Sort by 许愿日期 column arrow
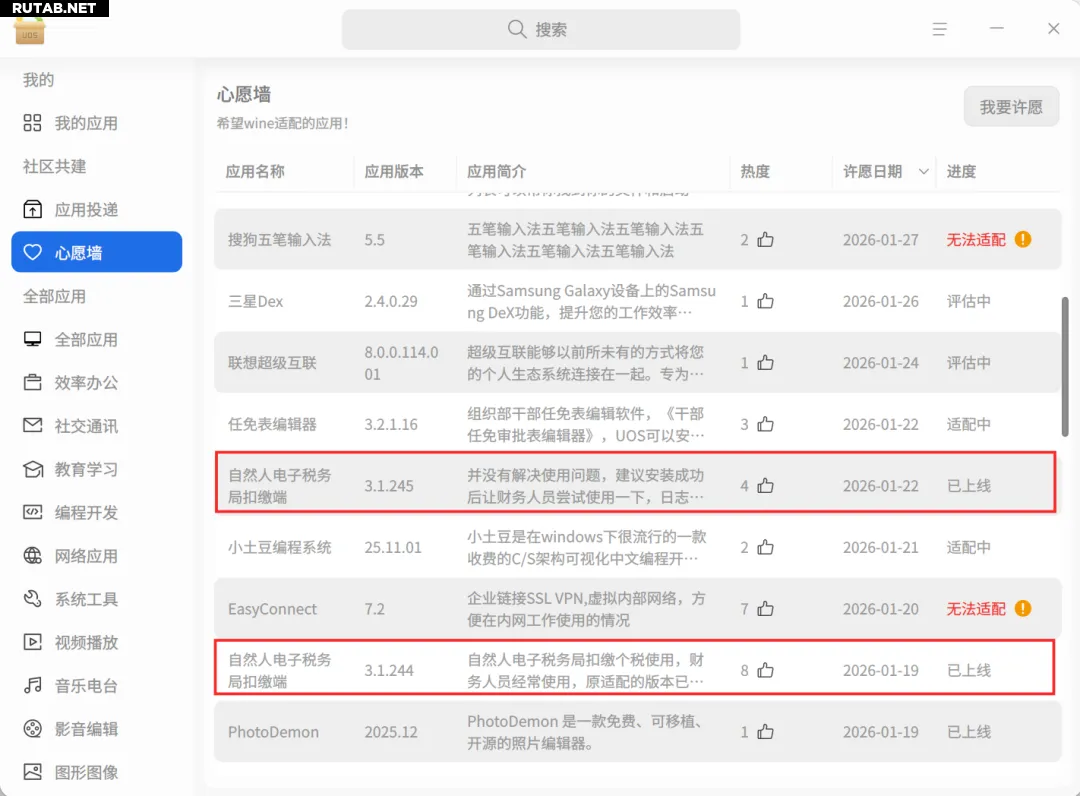The width and height of the screenshot is (1080, 796). [x=923, y=172]
